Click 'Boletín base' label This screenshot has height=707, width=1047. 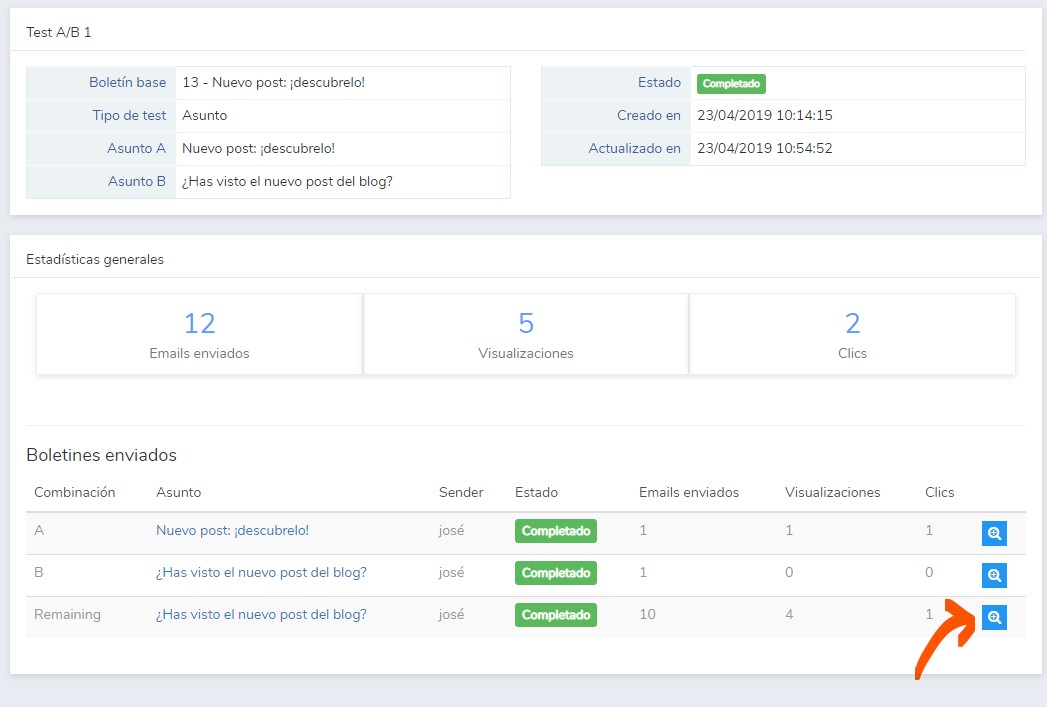(128, 82)
